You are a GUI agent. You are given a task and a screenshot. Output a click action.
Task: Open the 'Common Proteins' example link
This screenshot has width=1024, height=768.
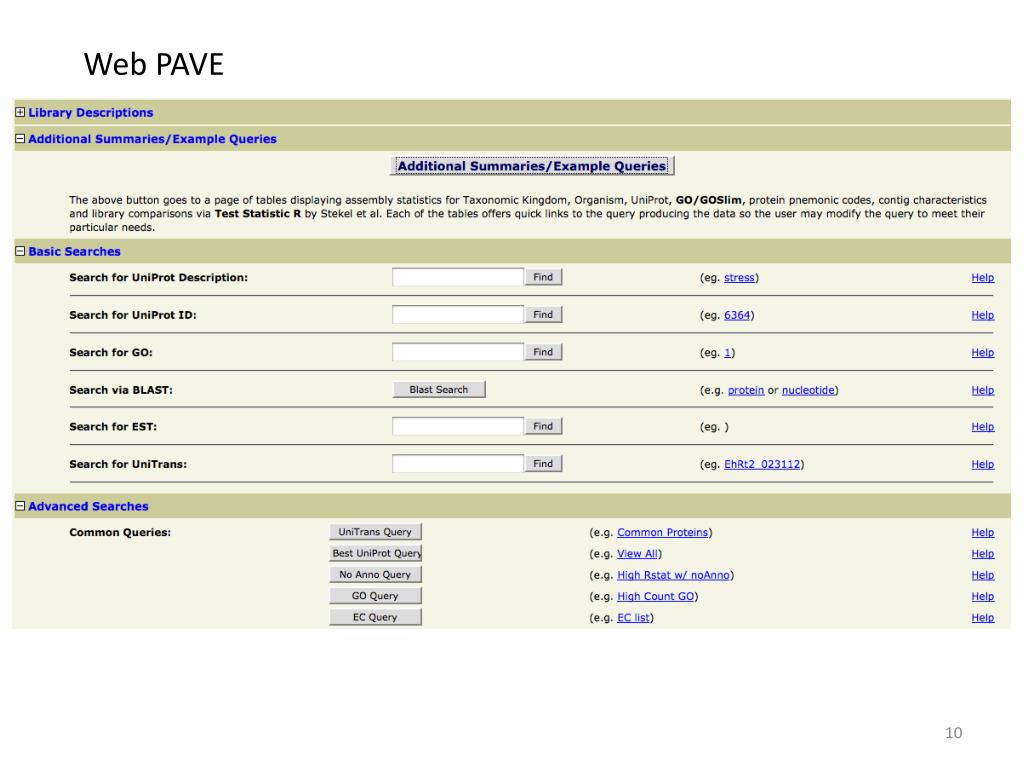[663, 532]
